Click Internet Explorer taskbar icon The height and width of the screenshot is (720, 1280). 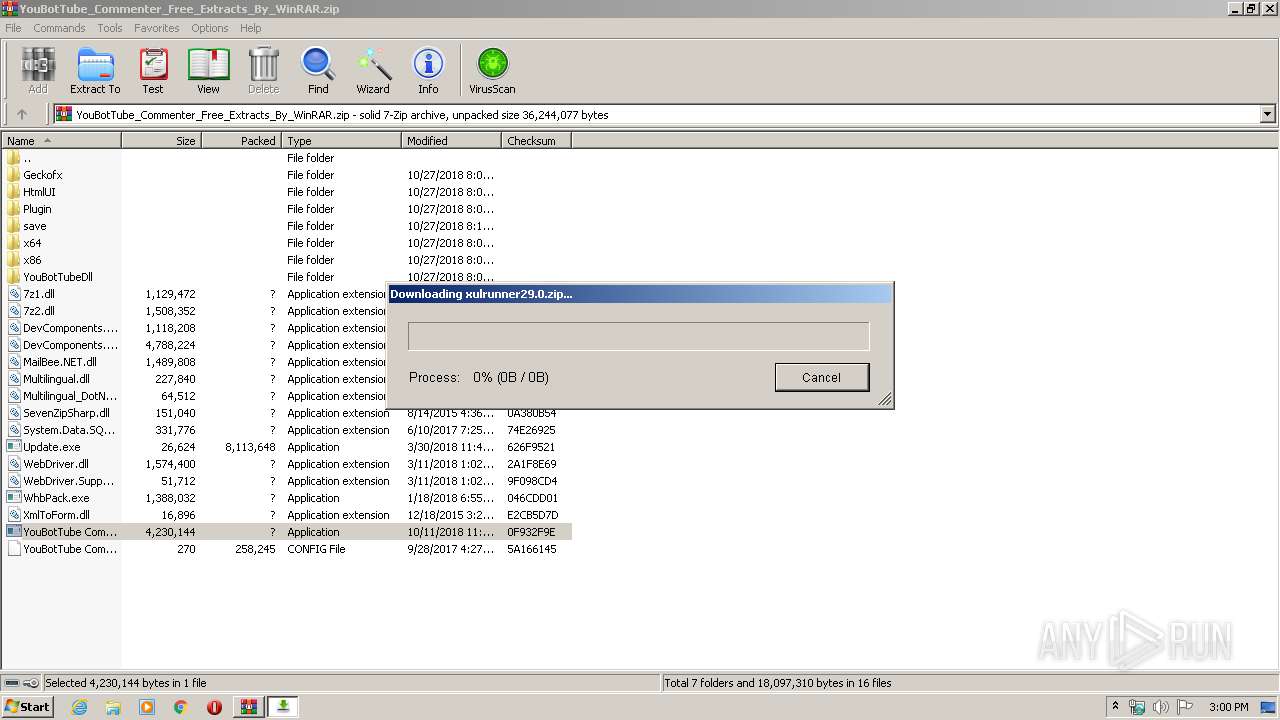point(79,707)
